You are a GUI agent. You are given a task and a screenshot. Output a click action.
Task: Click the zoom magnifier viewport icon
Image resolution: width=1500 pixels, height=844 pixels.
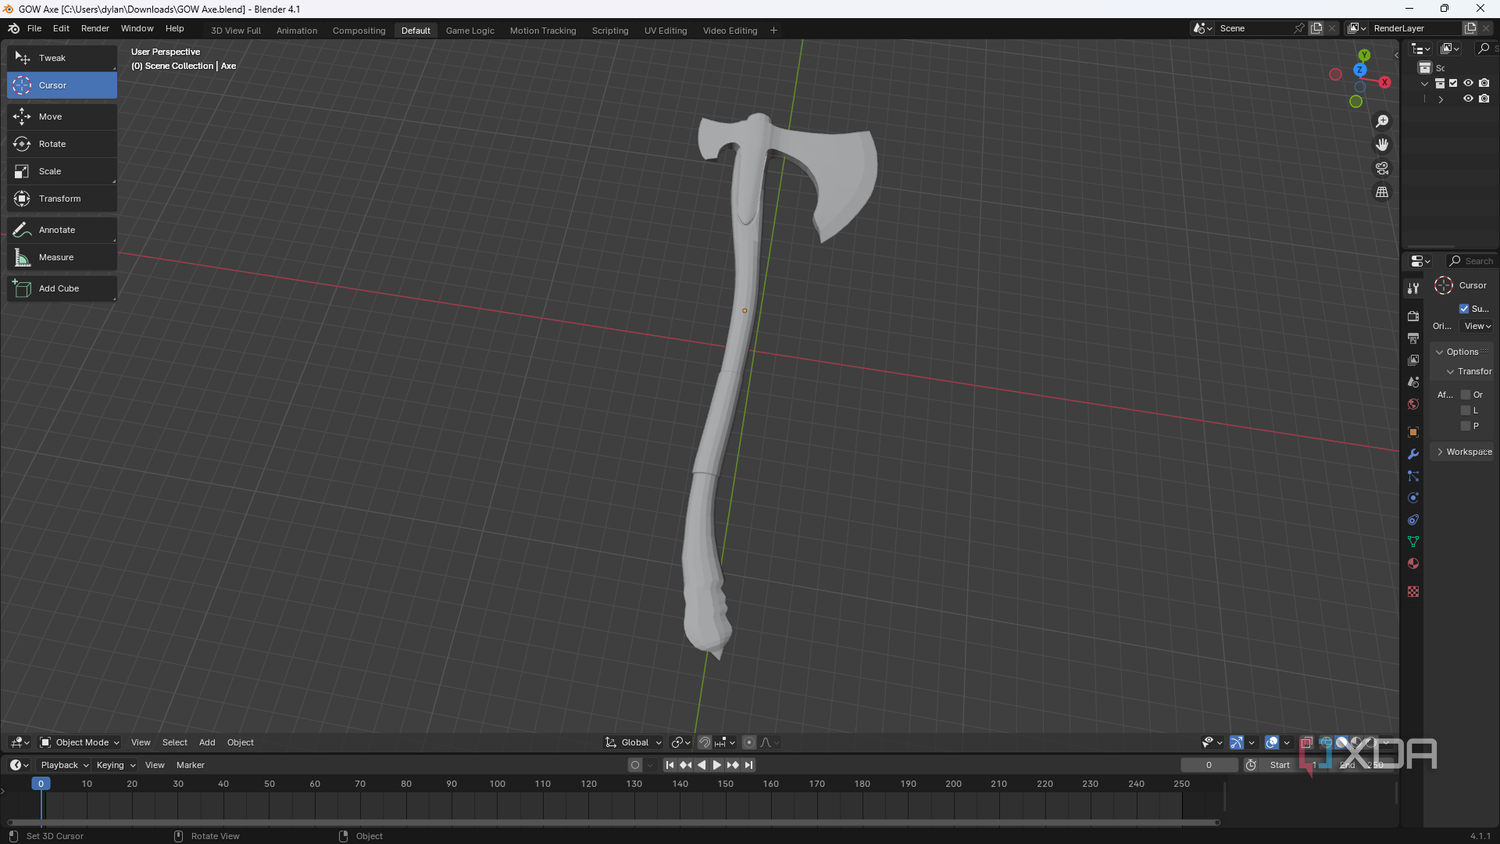click(x=1382, y=121)
